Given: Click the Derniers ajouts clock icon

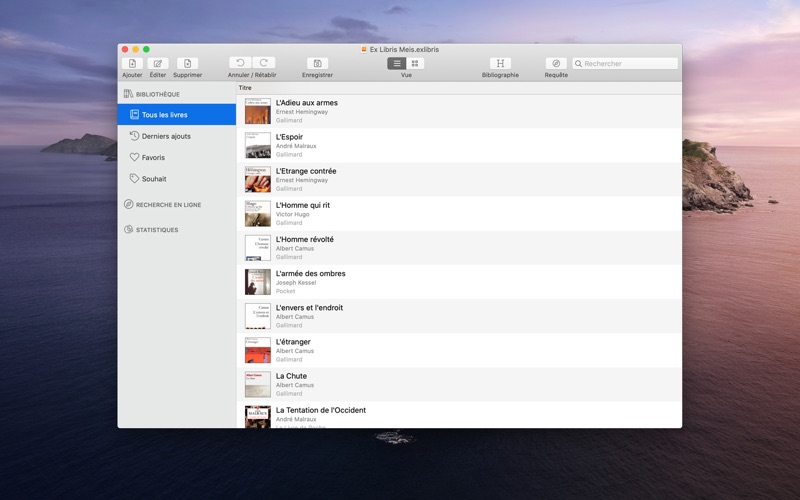Looking at the screenshot, I should [x=134, y=136].
